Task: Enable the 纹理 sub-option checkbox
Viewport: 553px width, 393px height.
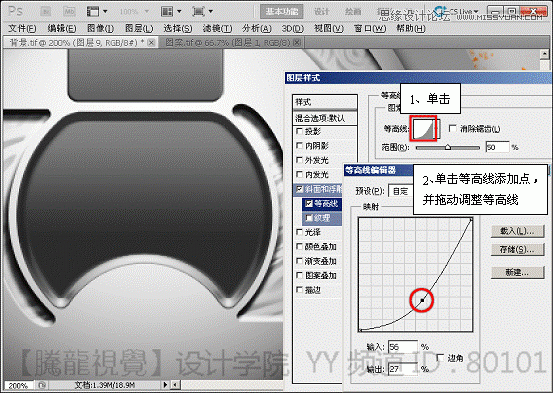Action: (309, 218)
